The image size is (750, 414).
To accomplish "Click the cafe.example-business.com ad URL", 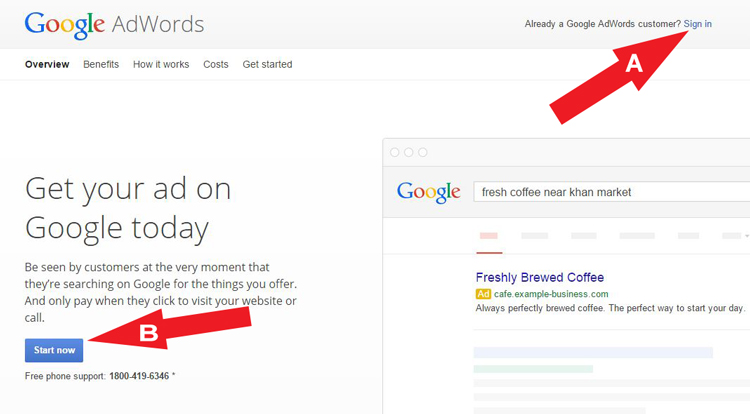I will coord(551,294).
